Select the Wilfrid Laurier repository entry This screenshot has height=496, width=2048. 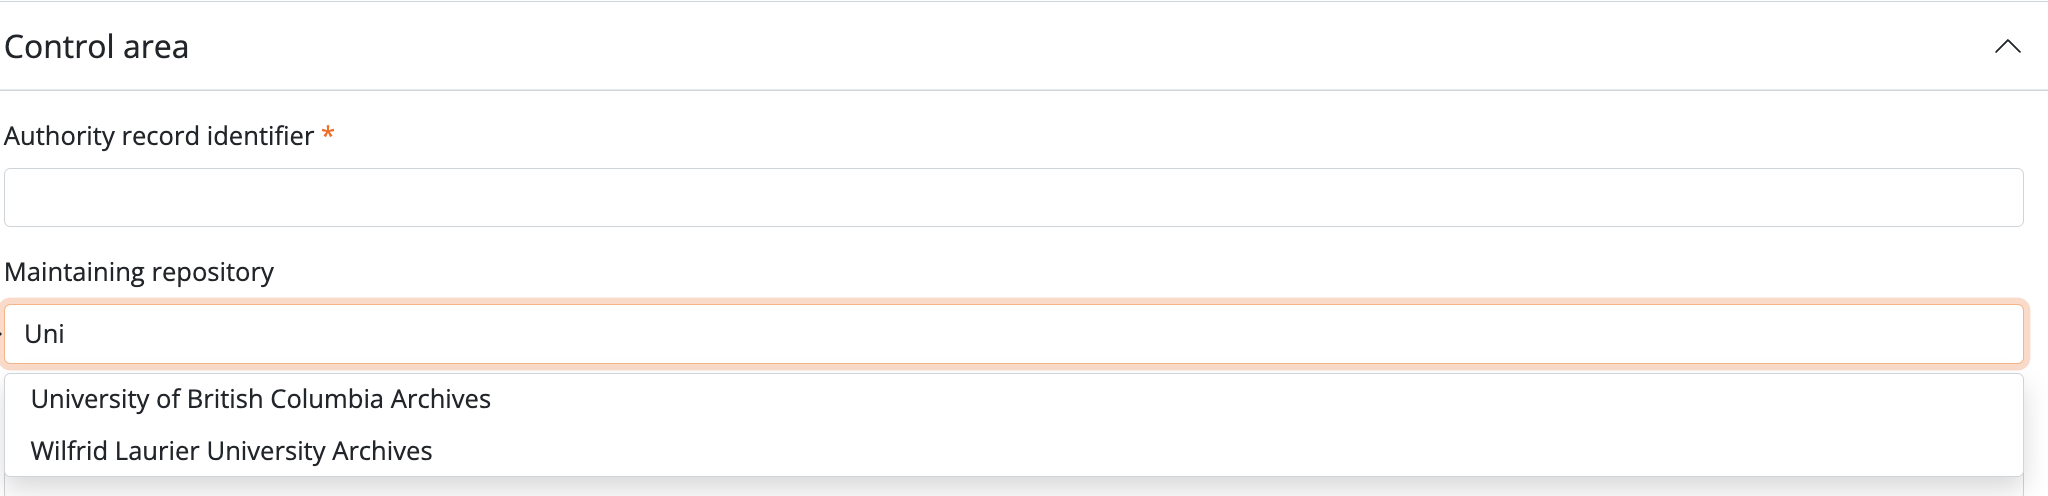[232, 451]
